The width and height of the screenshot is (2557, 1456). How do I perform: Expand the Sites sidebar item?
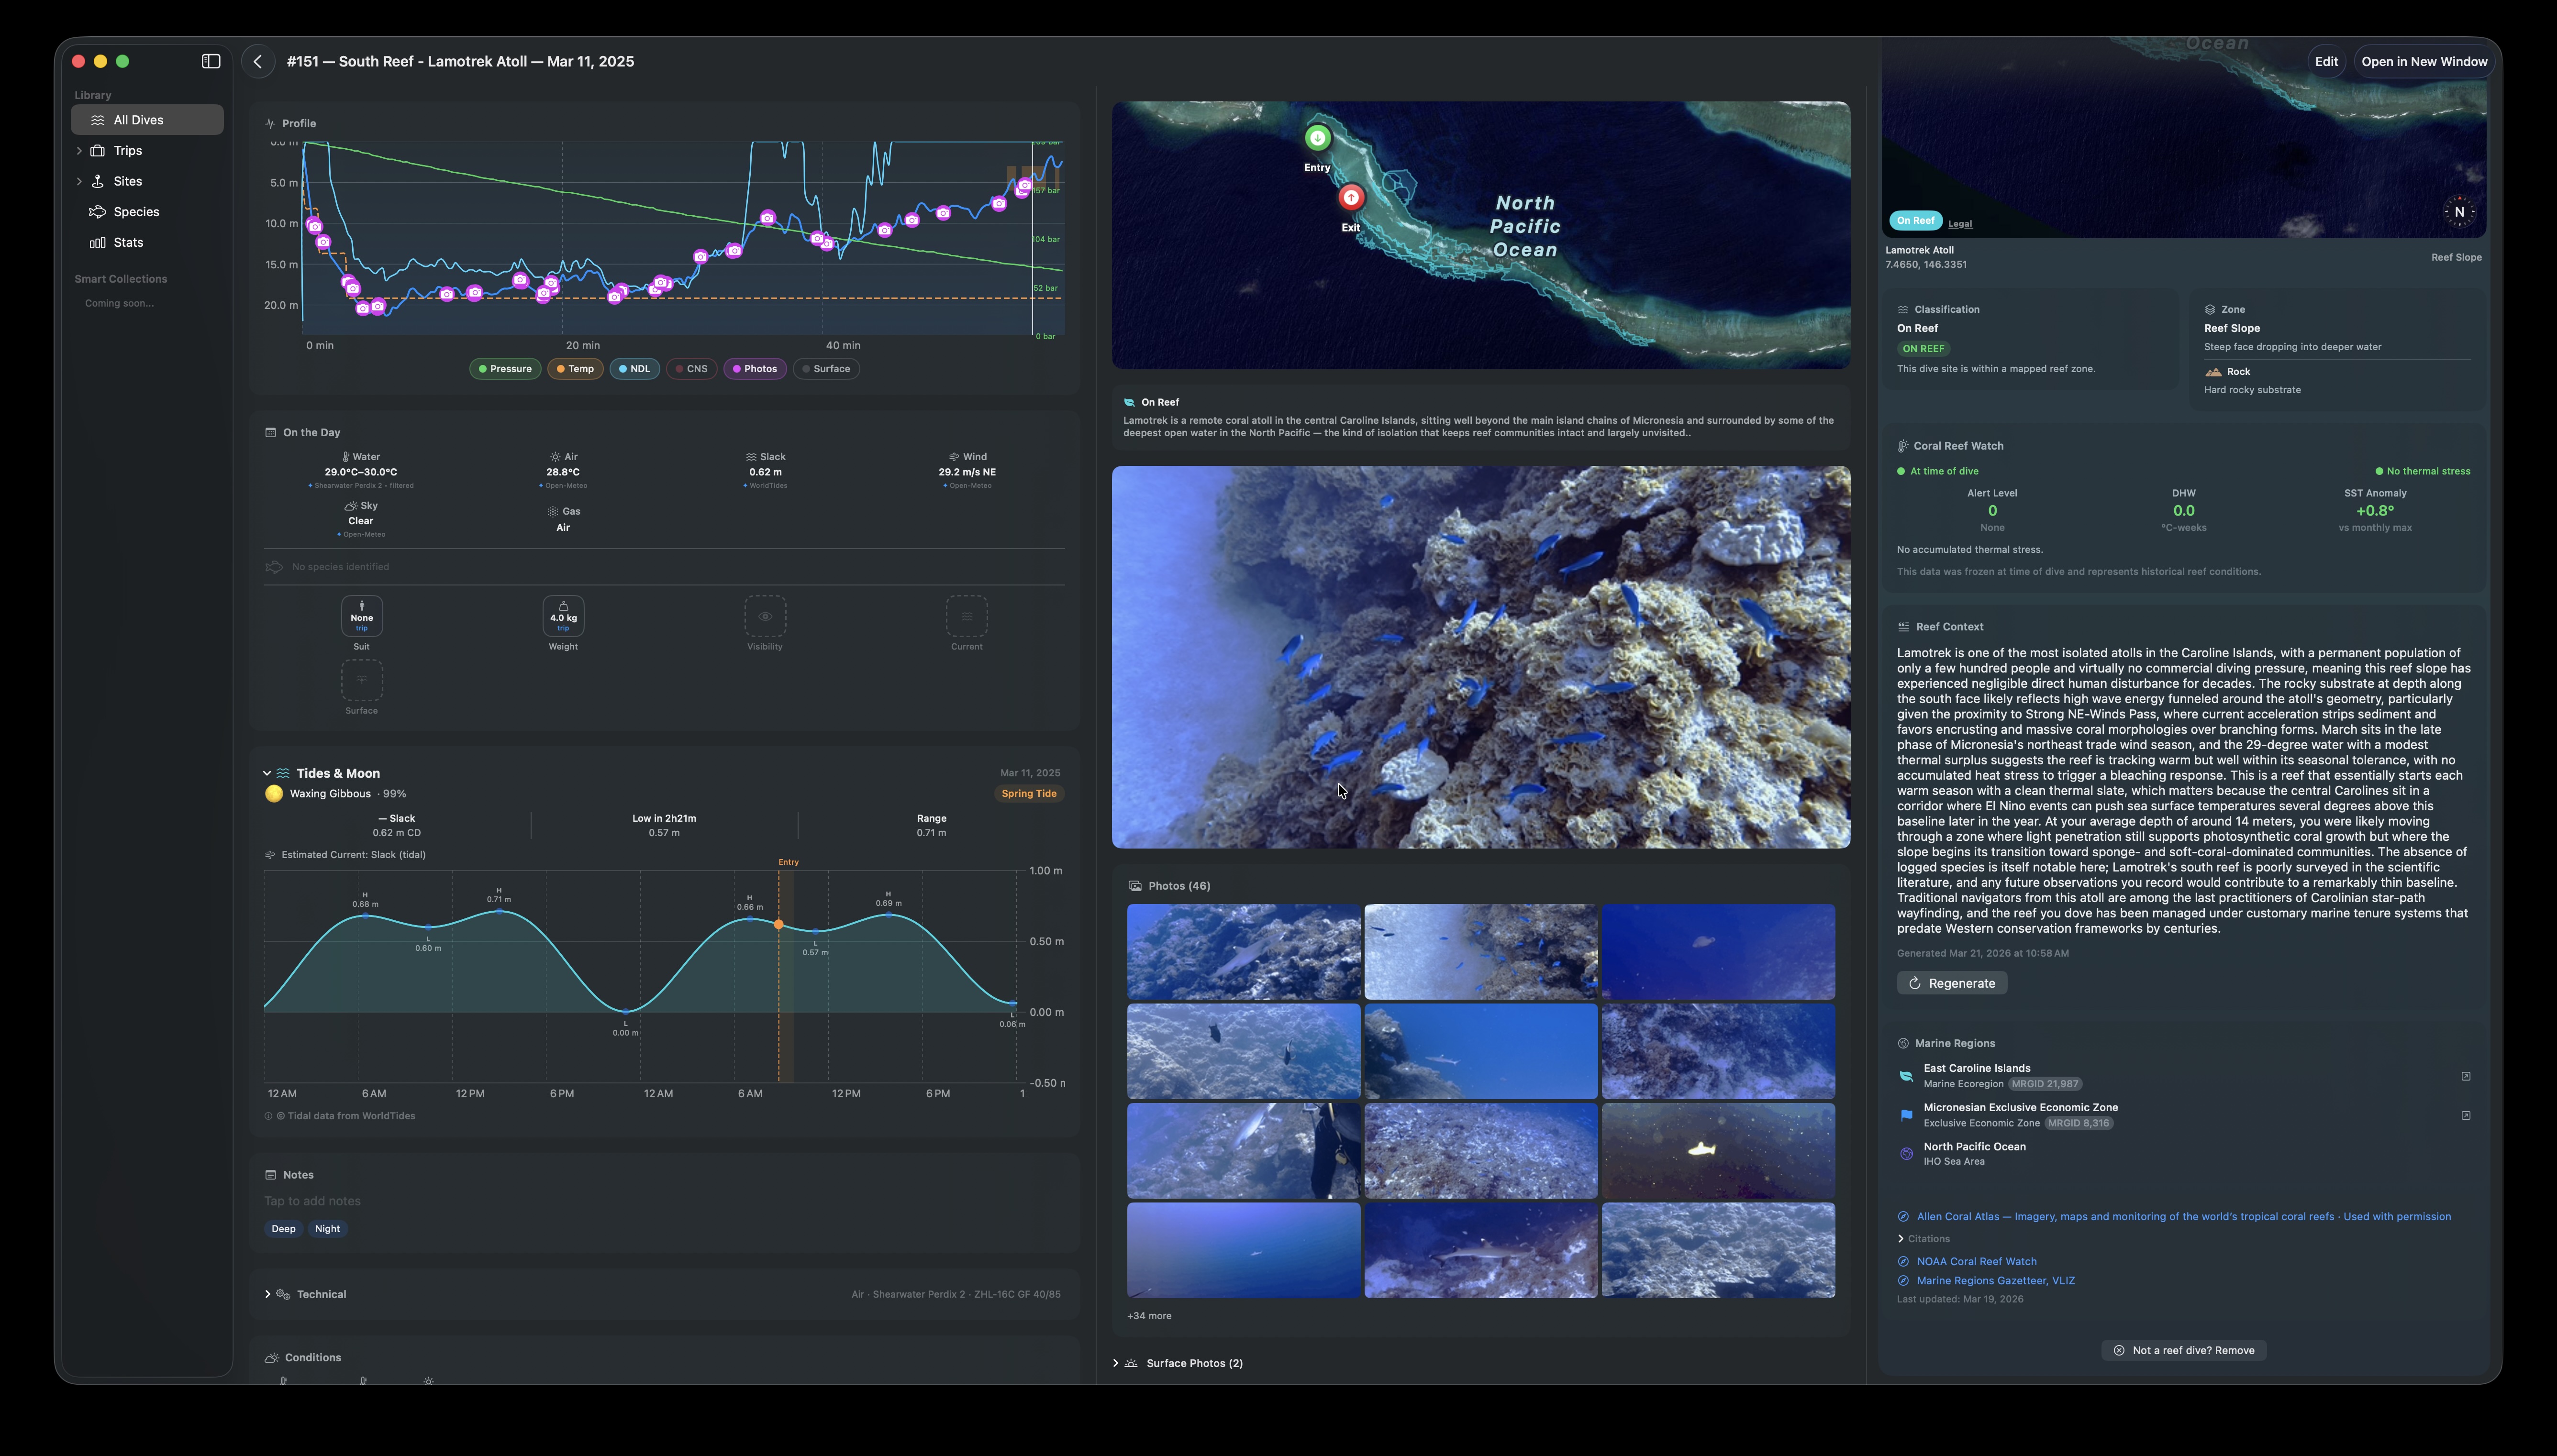79,181
